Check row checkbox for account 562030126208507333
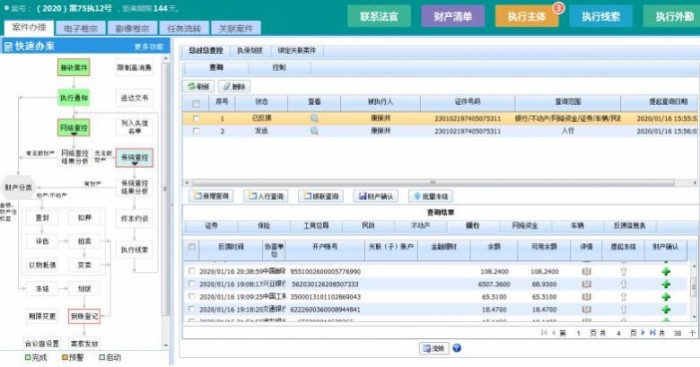700x367 pixels. [x=192, y=284]
